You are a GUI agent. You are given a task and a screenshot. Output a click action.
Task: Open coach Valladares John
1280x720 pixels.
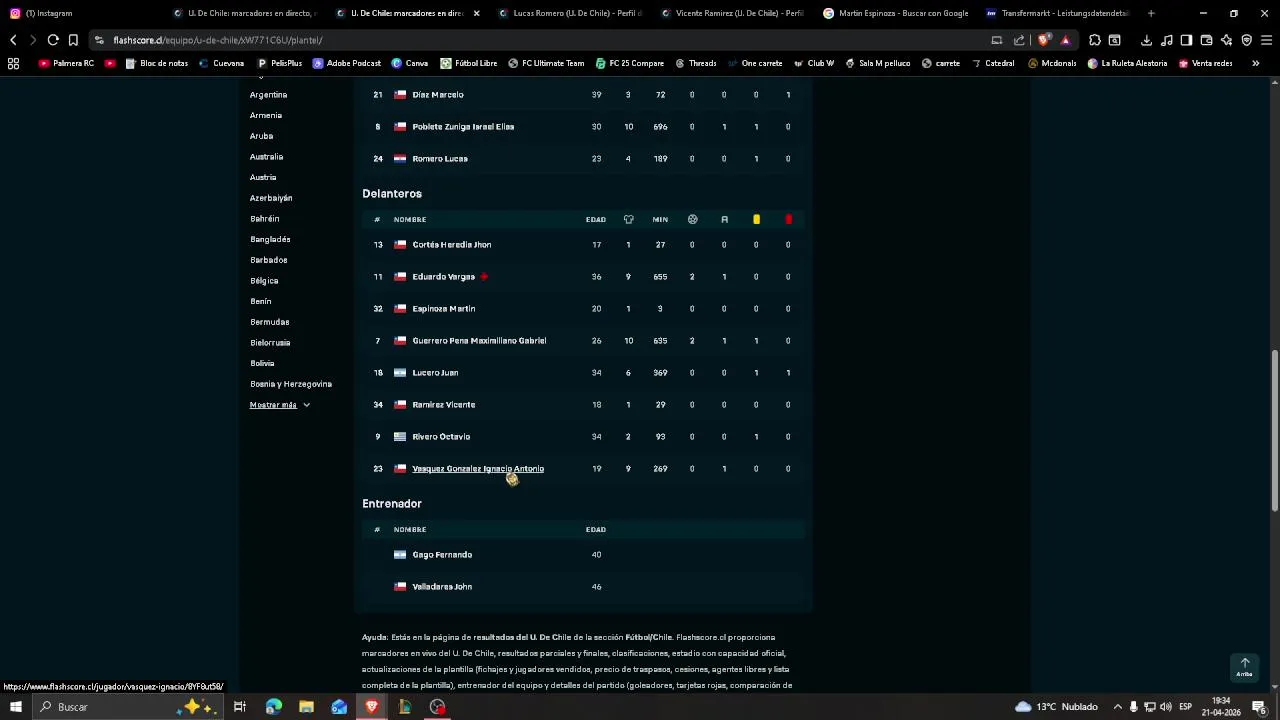click(442, 587)
